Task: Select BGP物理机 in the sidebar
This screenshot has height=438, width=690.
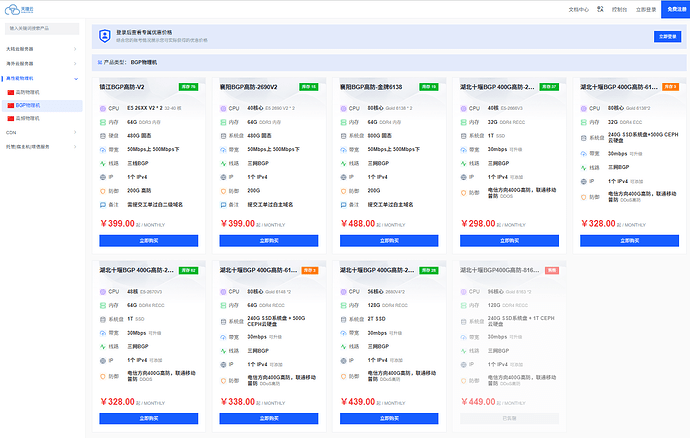Action: [x=42, y=106]
